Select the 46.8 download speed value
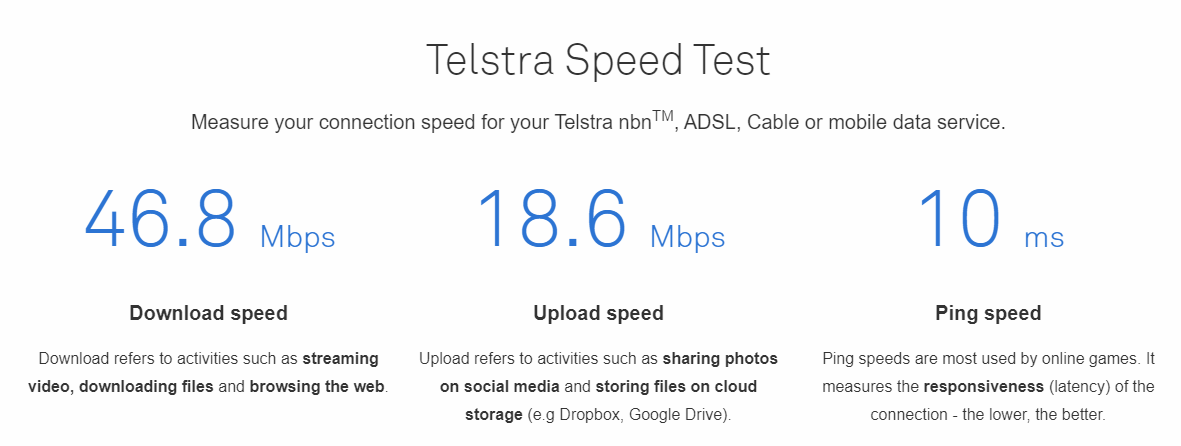 point(160,218)
